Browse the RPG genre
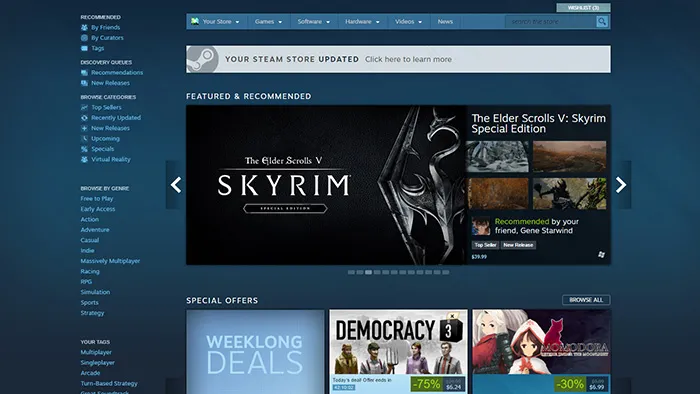Screen dimensions: 700x394 pyautogui.click(x=86, y=282)
